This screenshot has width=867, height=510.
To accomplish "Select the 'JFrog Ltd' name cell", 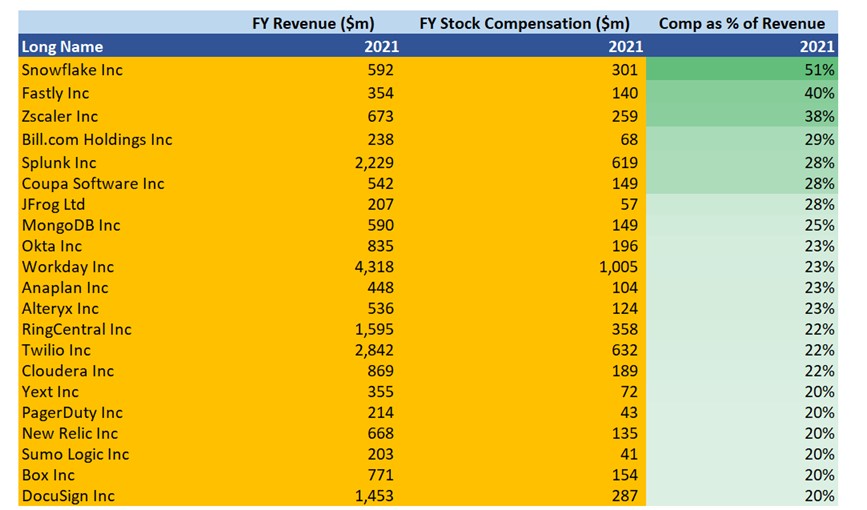I will point(53,205).
